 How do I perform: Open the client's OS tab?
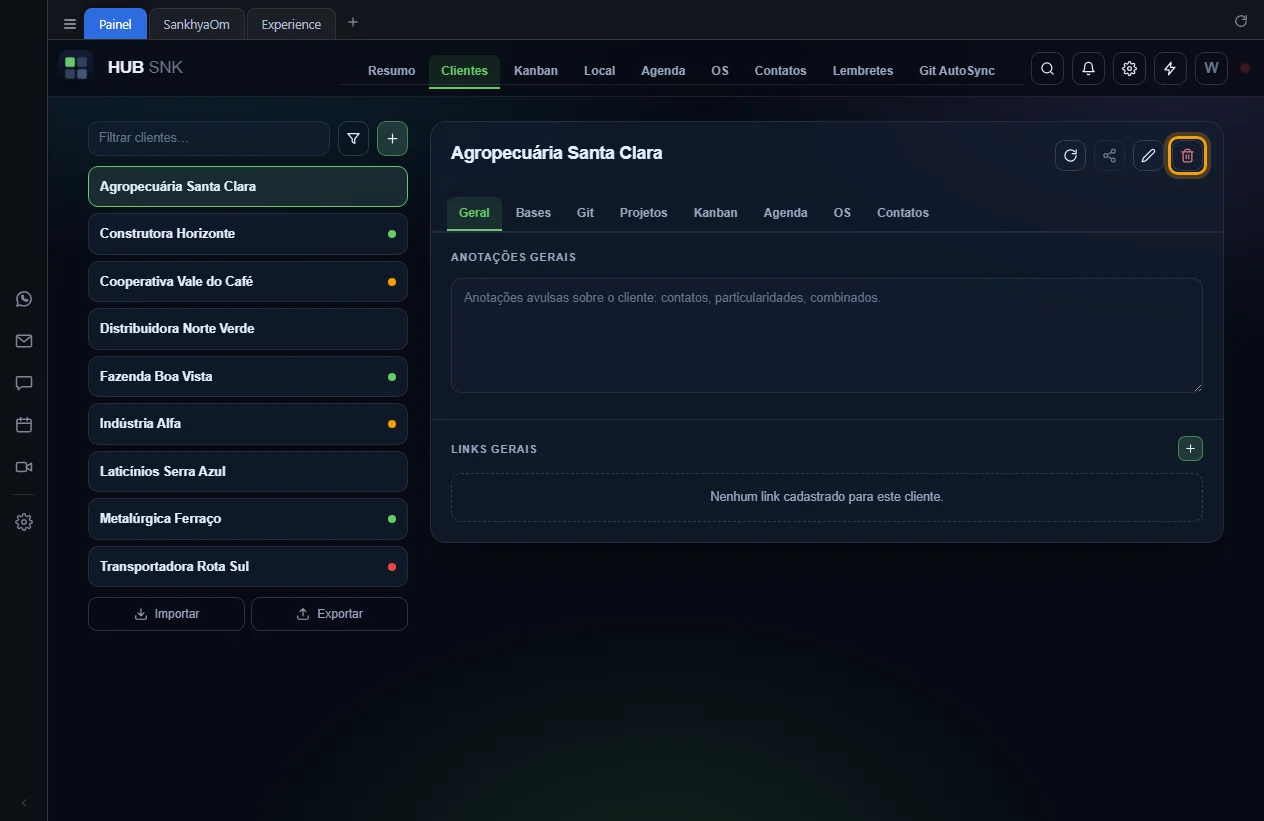842,213
